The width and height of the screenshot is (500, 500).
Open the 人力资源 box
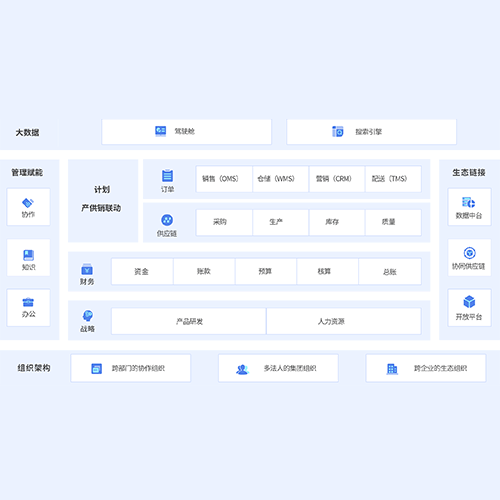coord(344,321)
